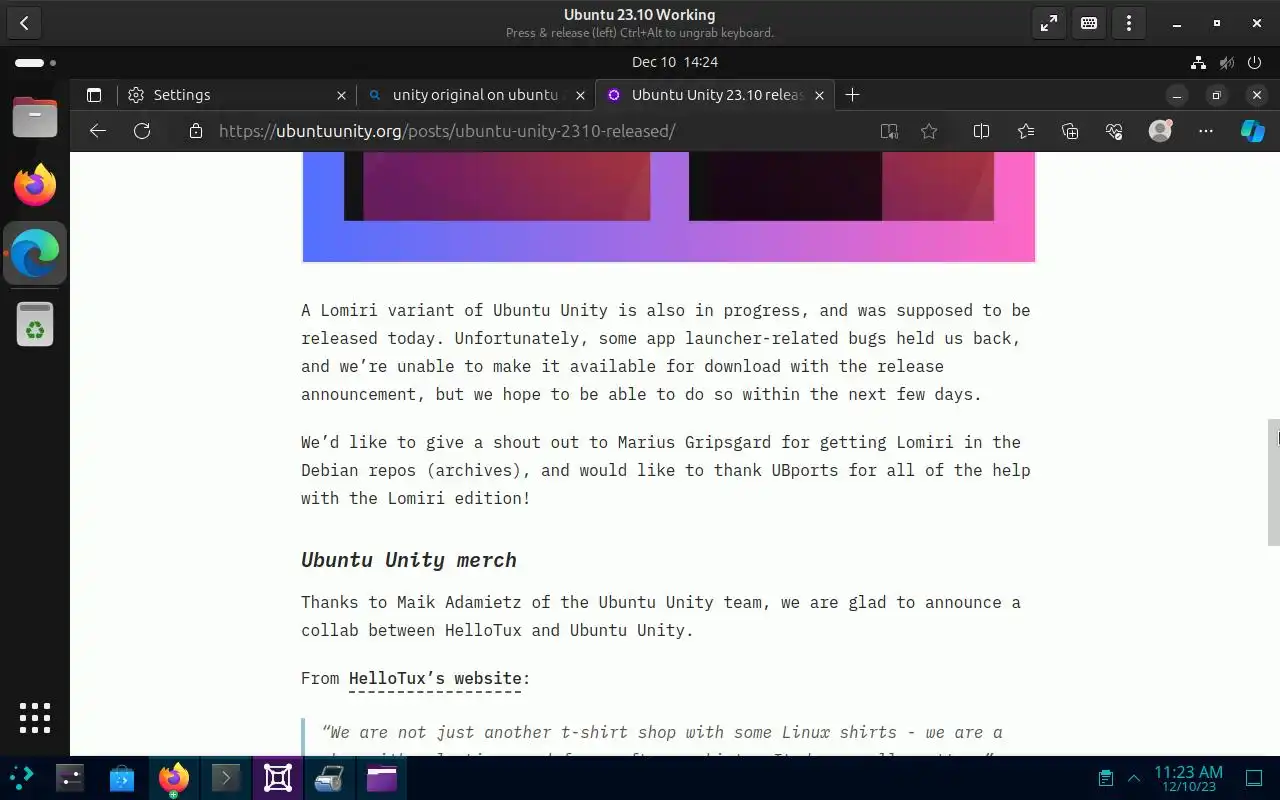This screenshot has width=1280, height=800.
Task: Open the Activities overview pill
Action: pyautogui.click(x=35, y=62)
